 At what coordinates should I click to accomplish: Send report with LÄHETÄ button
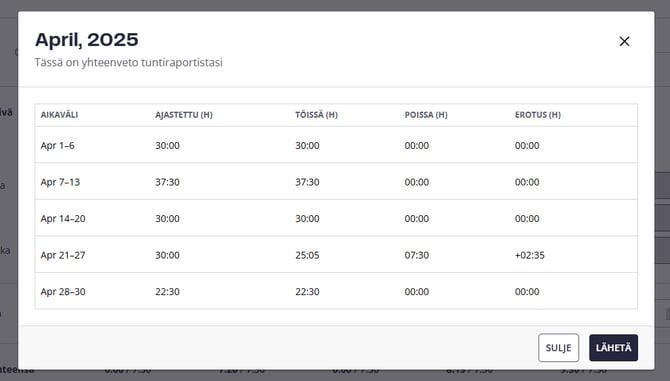tap(613, 348)
